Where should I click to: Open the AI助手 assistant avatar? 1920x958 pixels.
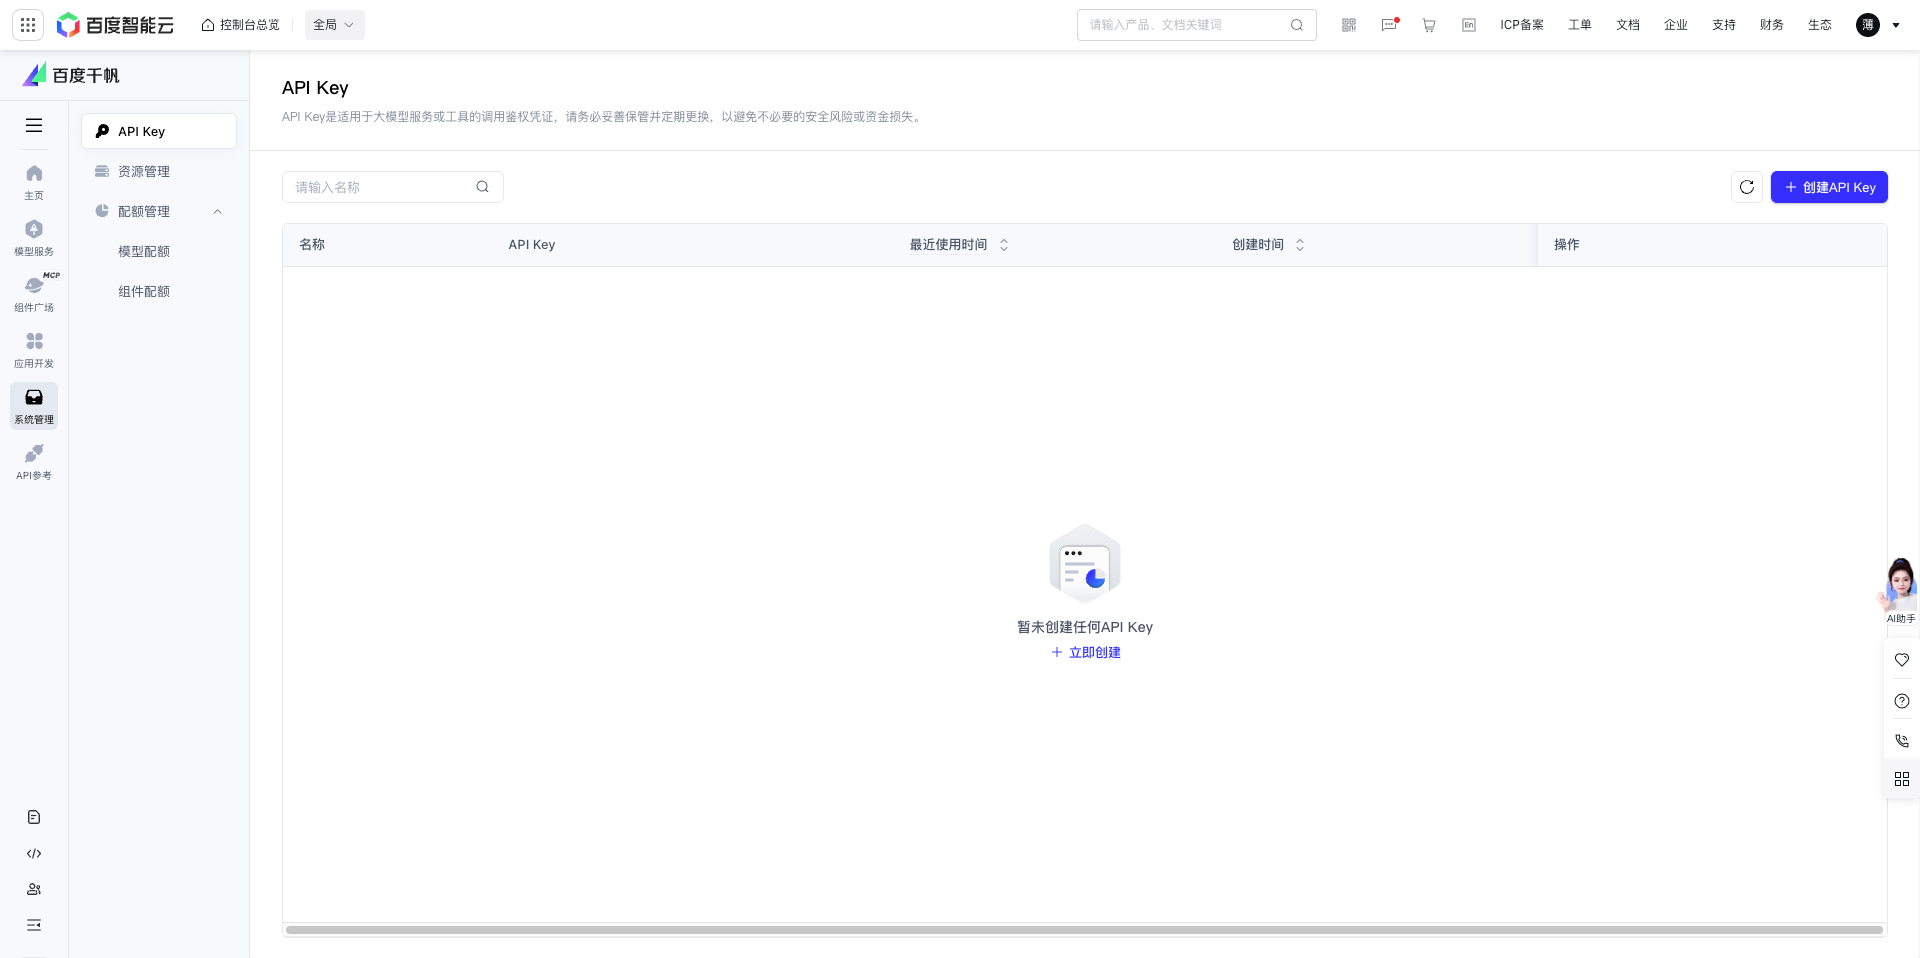click(1901, 584)
